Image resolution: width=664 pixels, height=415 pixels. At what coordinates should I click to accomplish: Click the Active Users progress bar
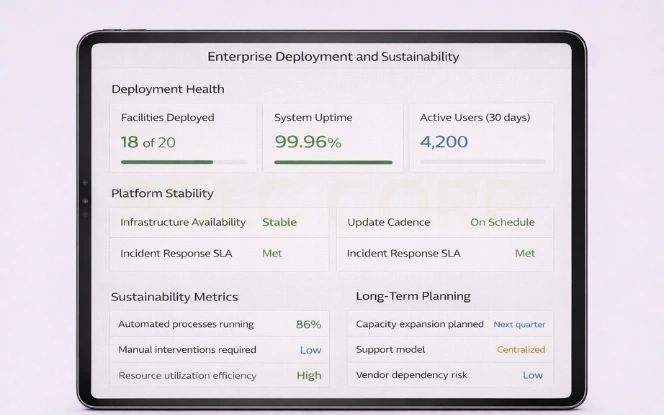click(482, 162)
